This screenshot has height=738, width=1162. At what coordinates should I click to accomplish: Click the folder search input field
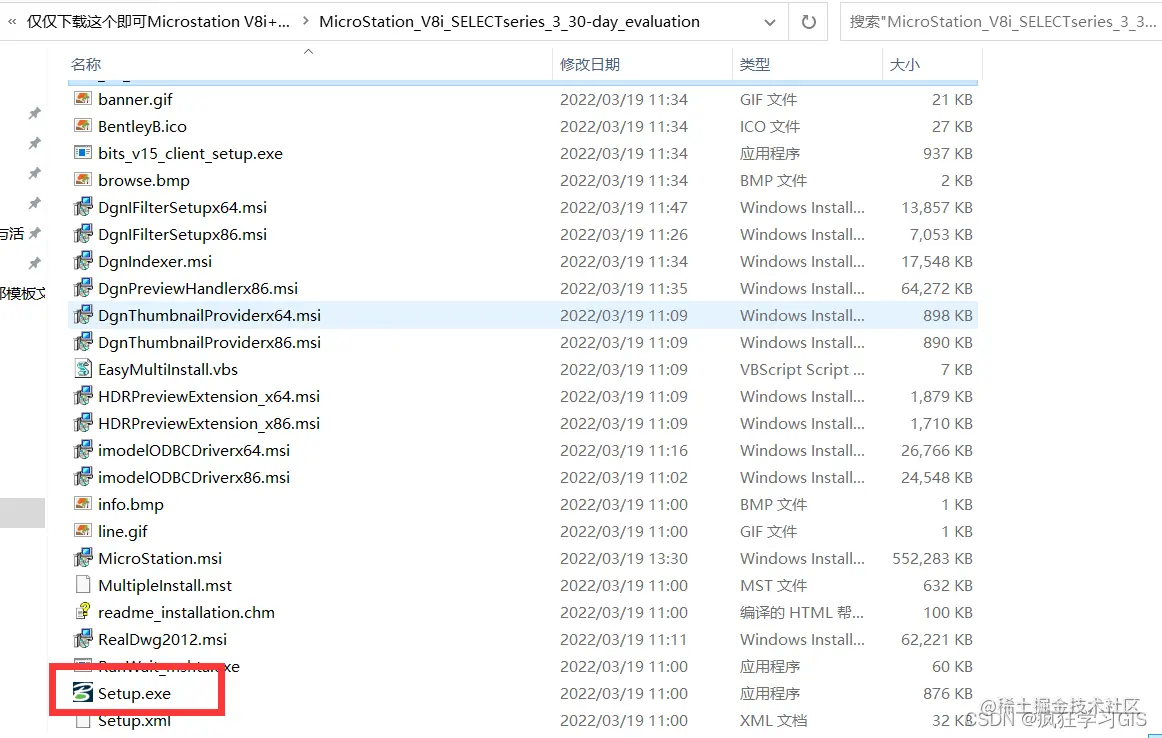pyautogui.click(x=1000, y=21)
